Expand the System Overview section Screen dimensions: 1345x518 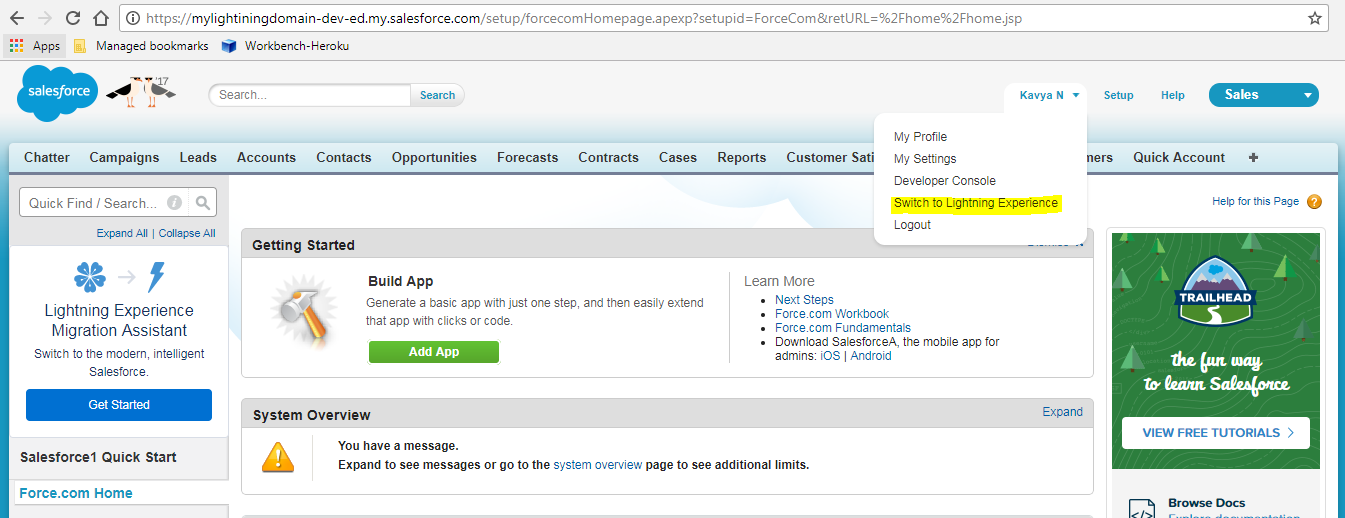(1062, 411)
